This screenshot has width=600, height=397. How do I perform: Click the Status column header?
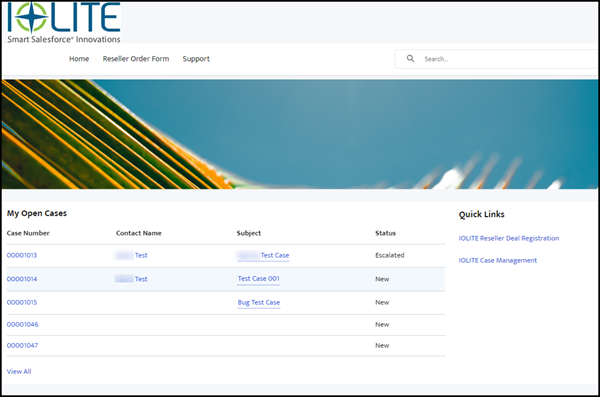click(x=385, y=233)
